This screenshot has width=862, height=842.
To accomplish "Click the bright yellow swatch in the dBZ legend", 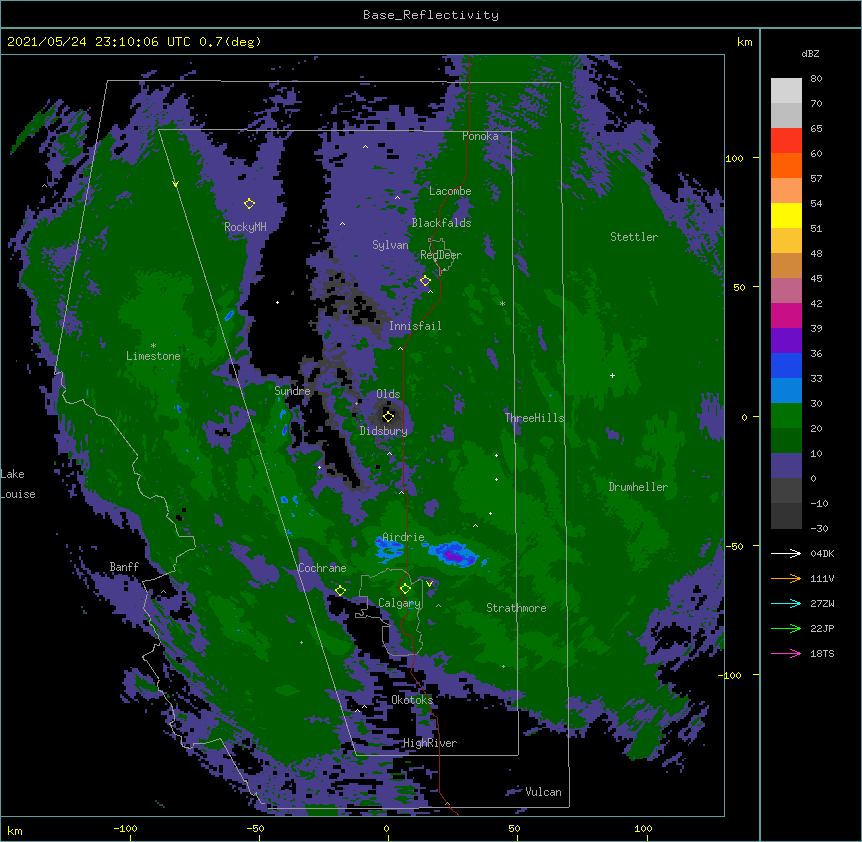I will [786, 215].
